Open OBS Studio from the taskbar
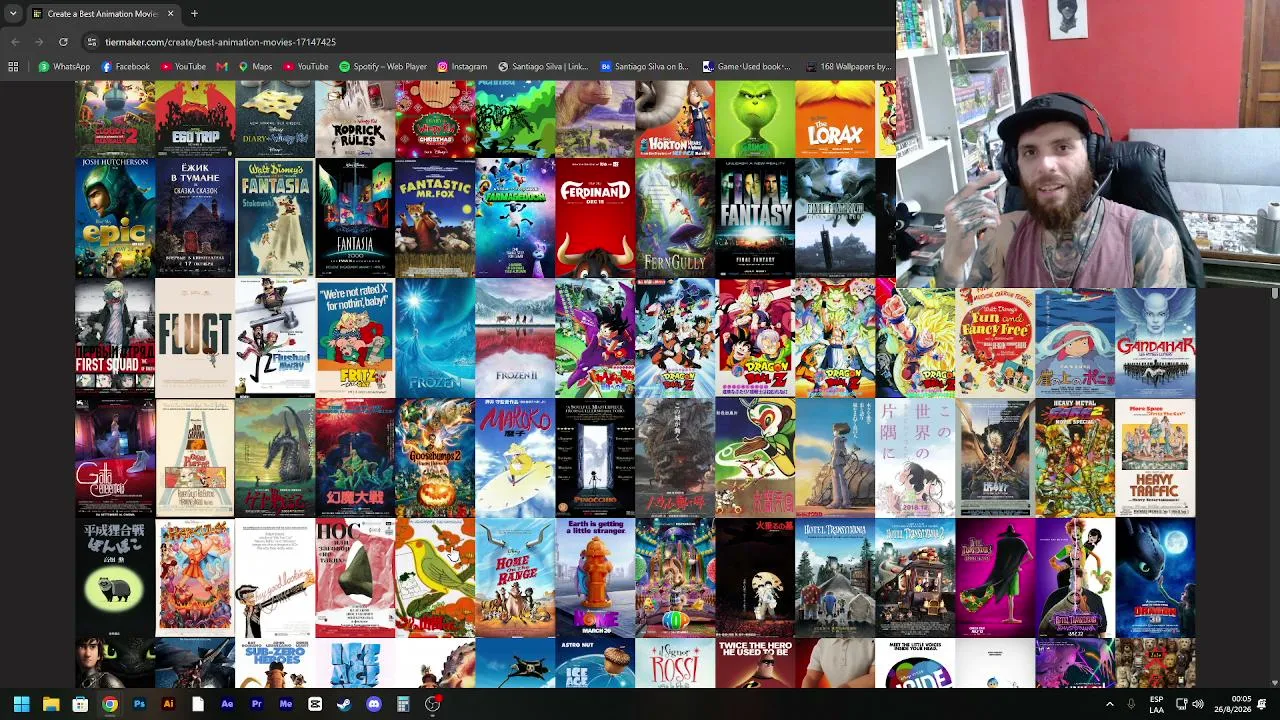1280x720 pixels. pos(432,704)
